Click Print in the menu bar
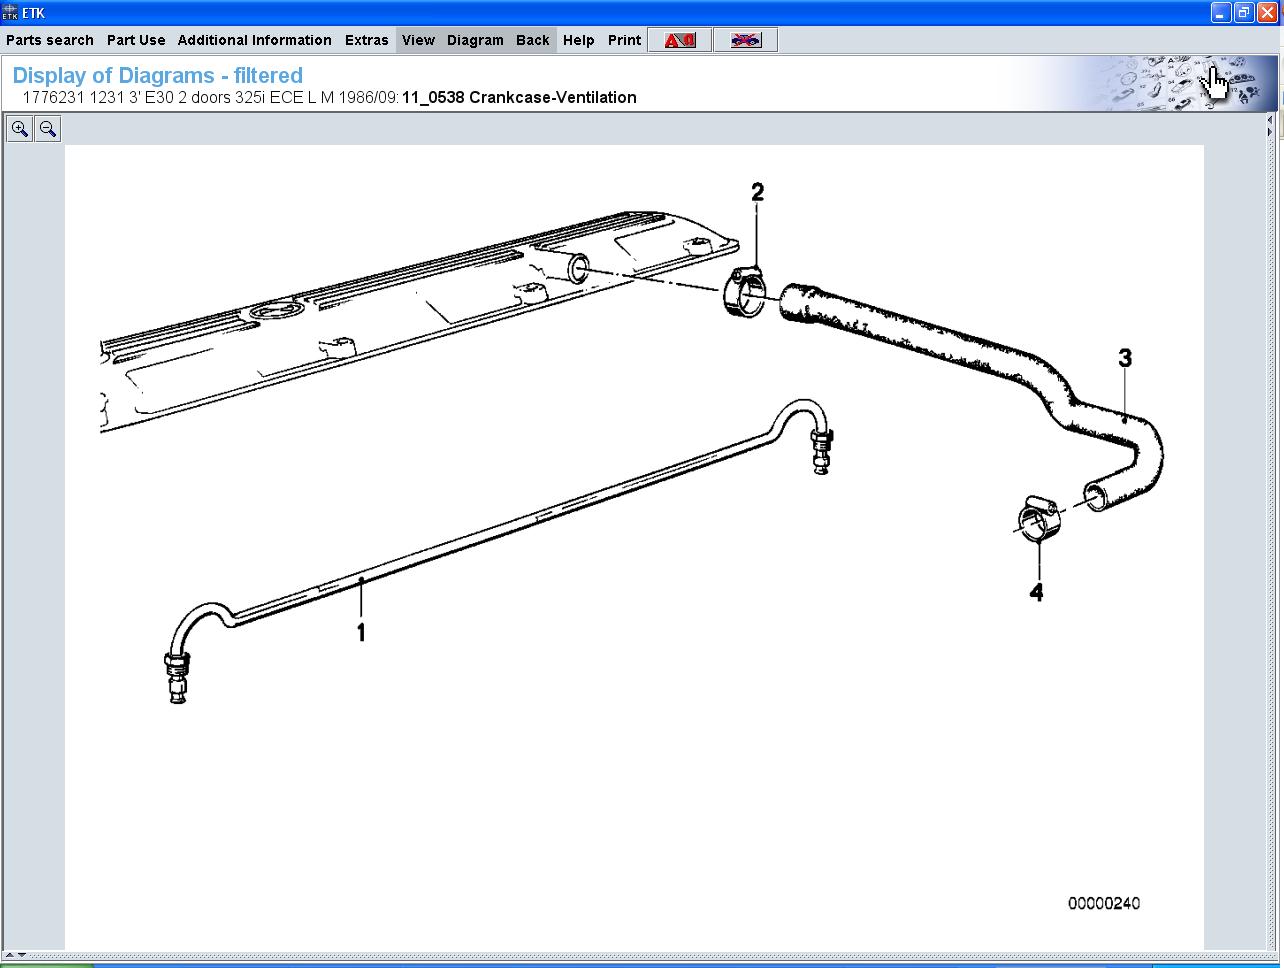The height and width of the screenshot is (968, 1284). tap(624, 40)
